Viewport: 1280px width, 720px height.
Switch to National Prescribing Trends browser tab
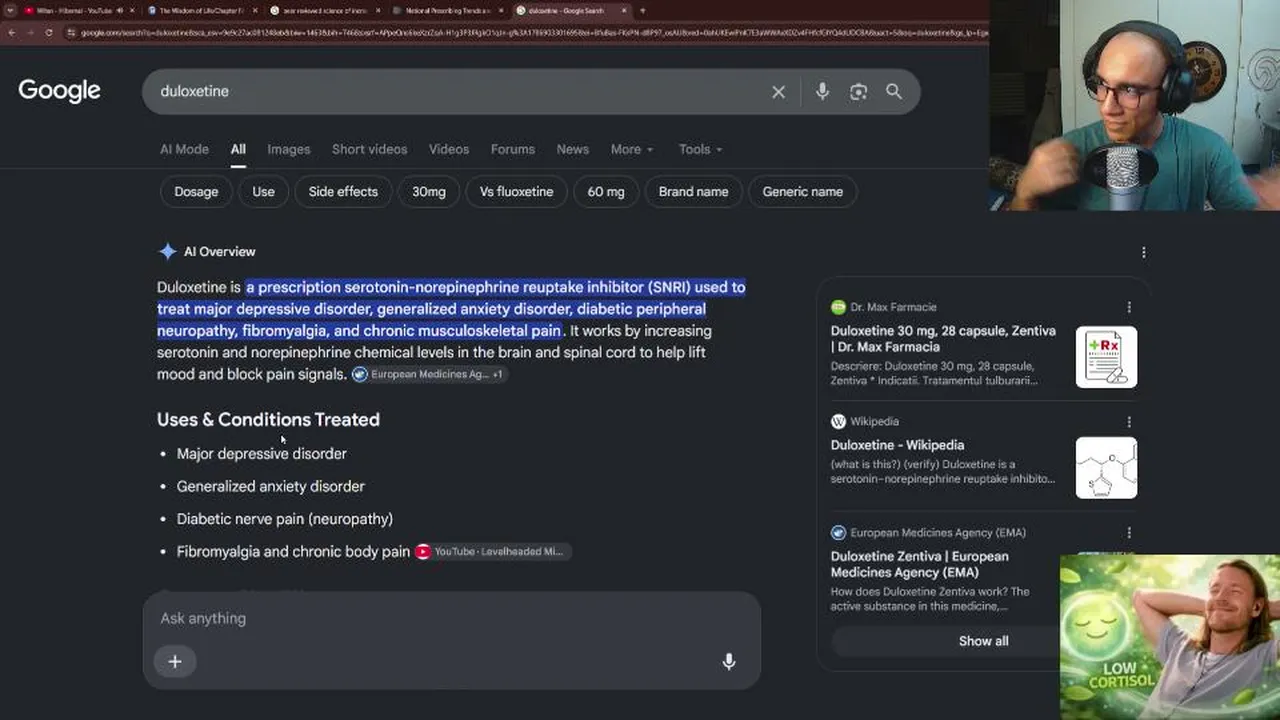[x=446, y=11]
